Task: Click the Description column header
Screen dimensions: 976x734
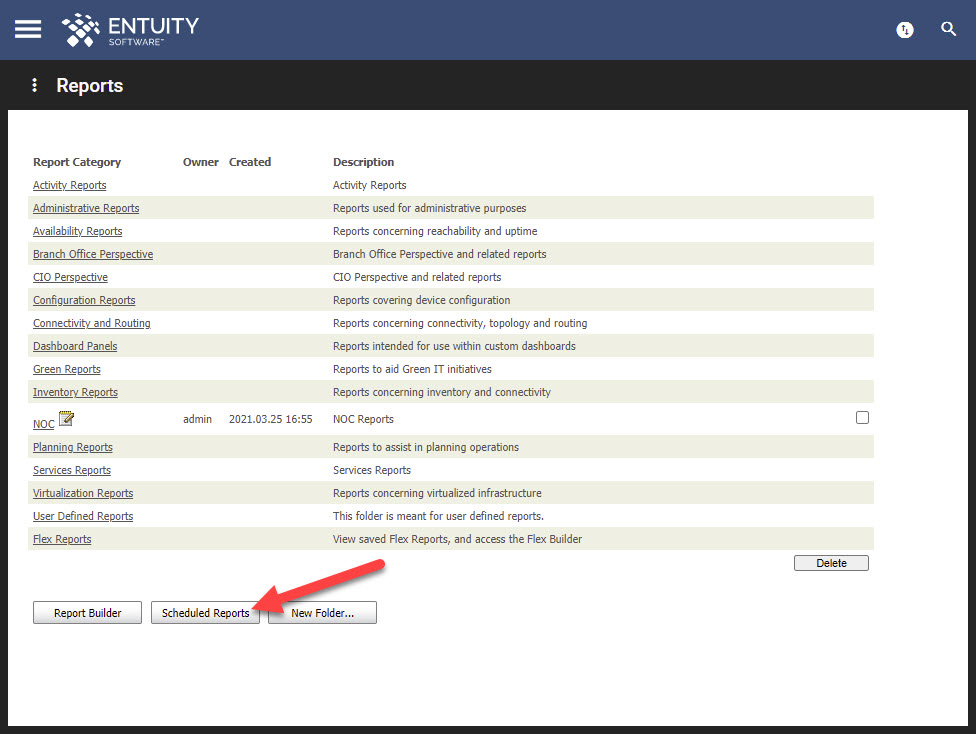Action: point(364,162)
